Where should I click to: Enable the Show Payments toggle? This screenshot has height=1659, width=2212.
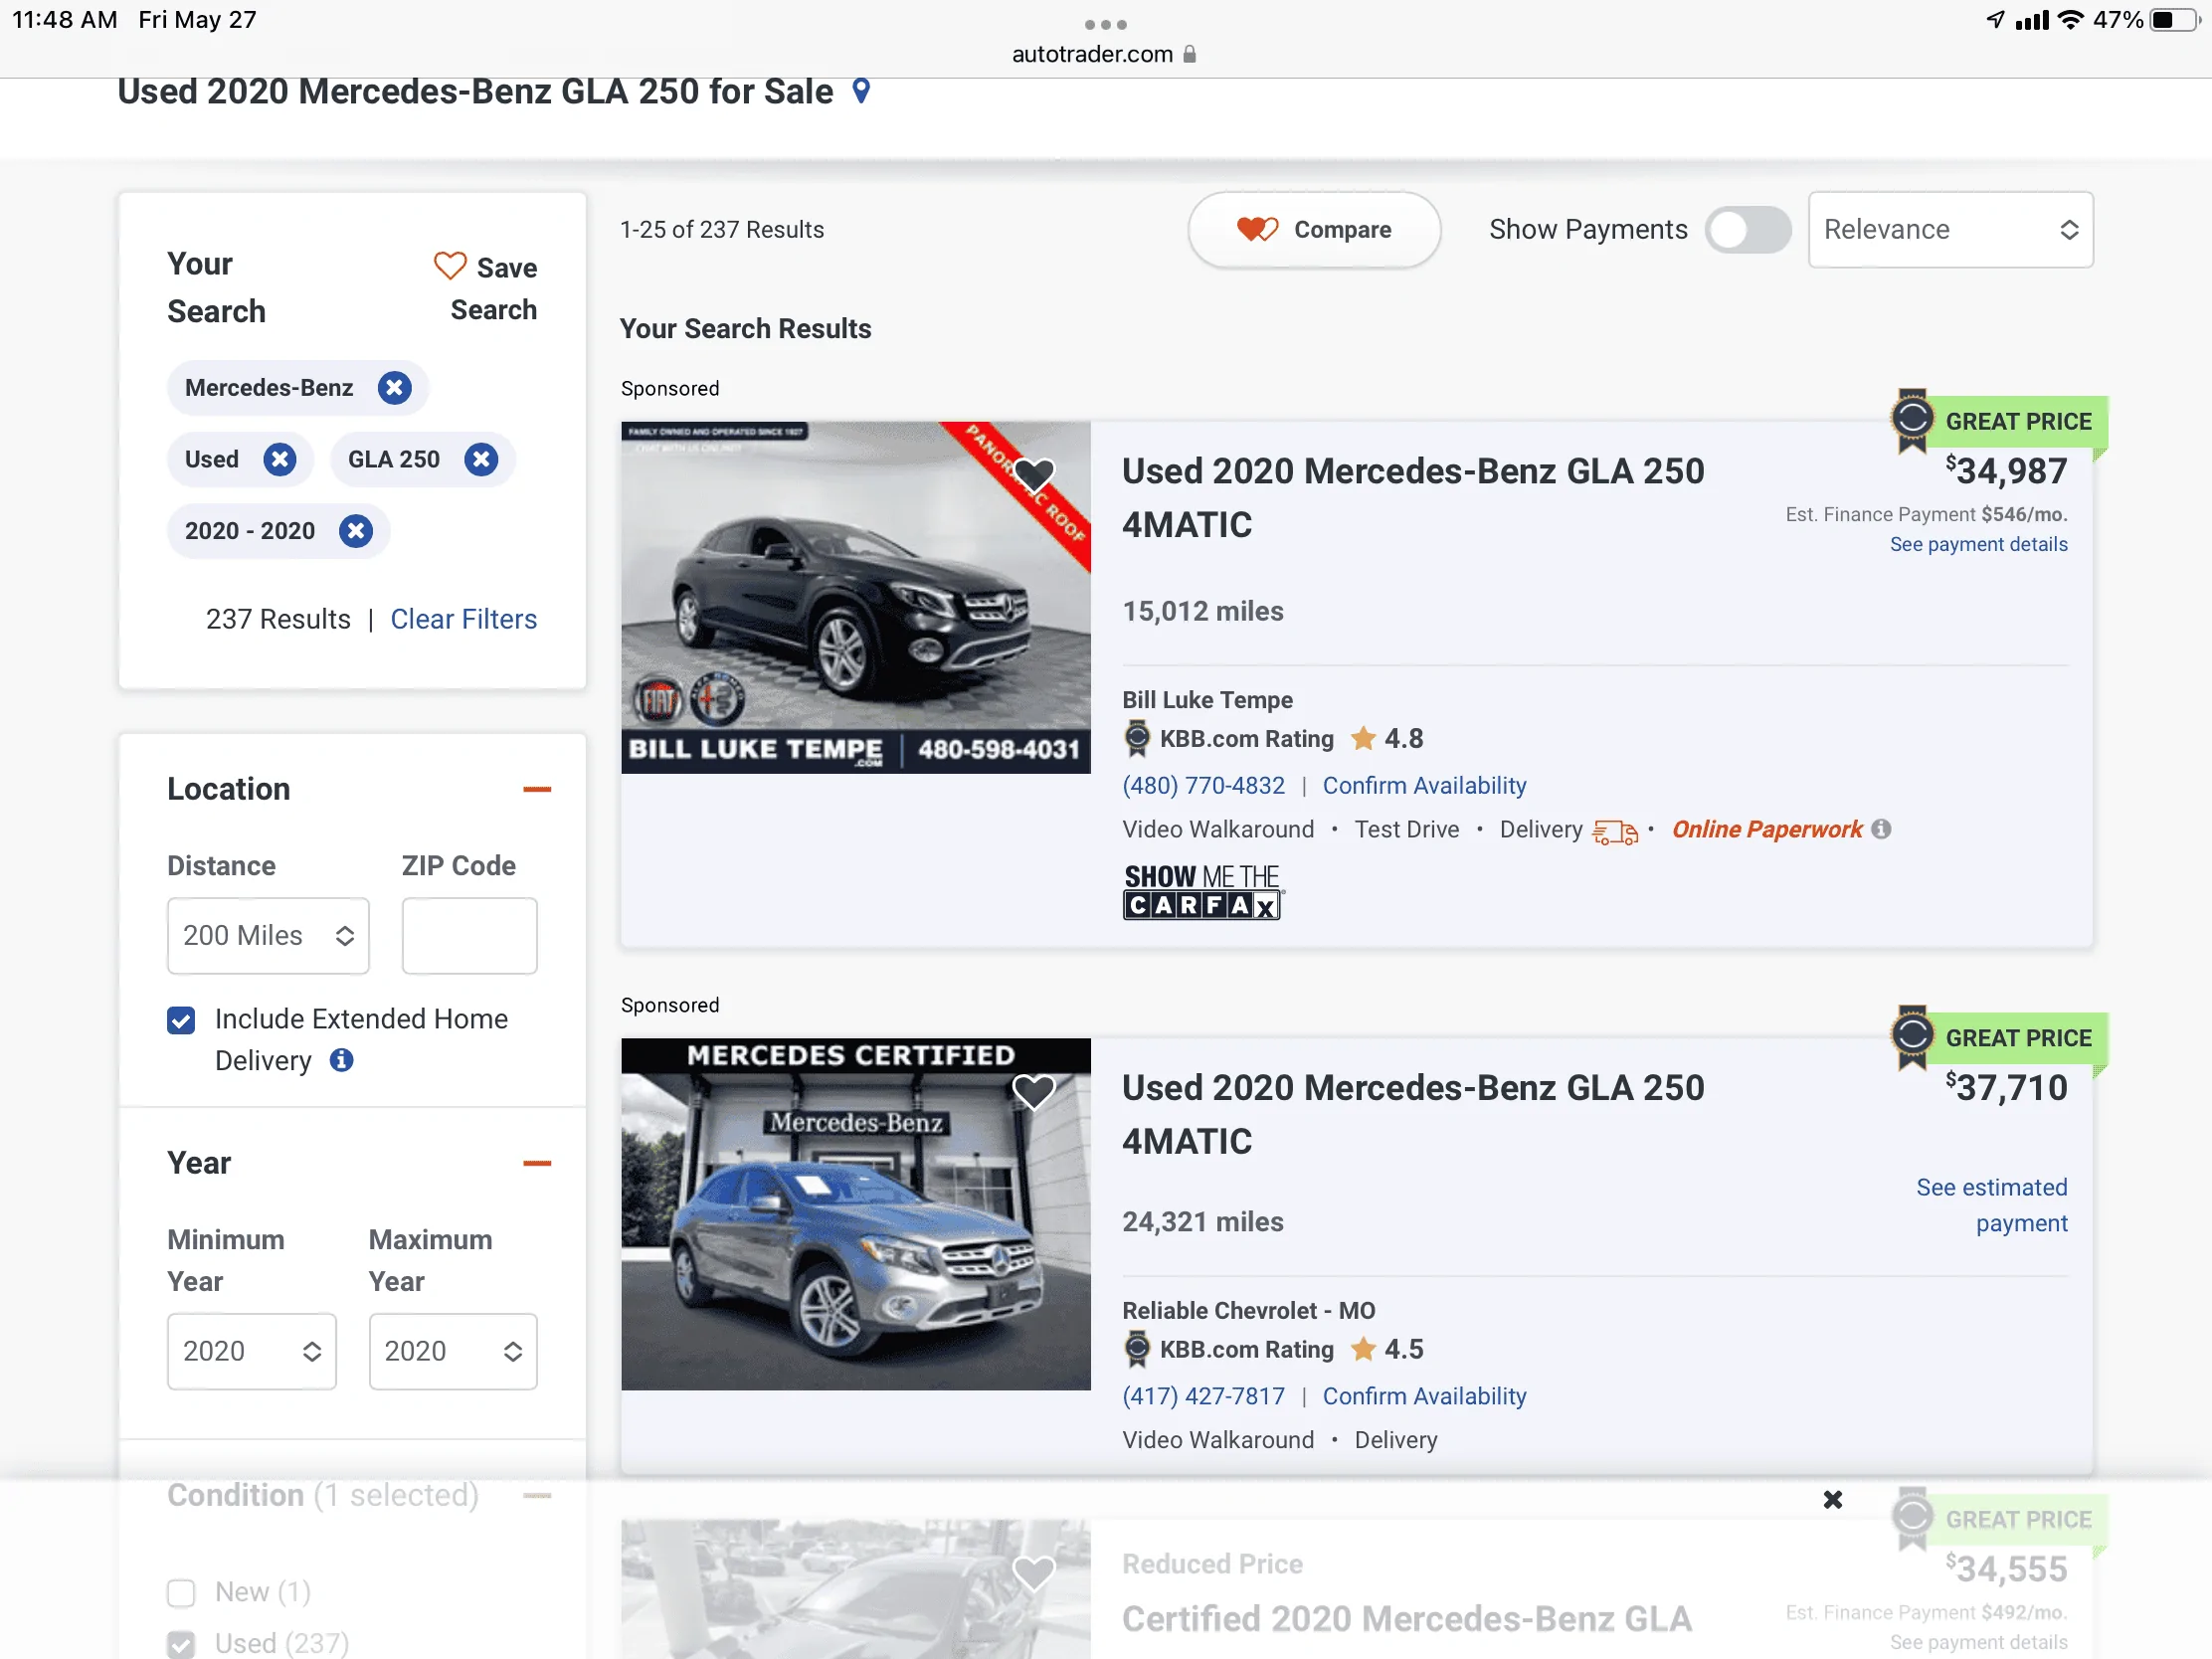(1748, 230)
